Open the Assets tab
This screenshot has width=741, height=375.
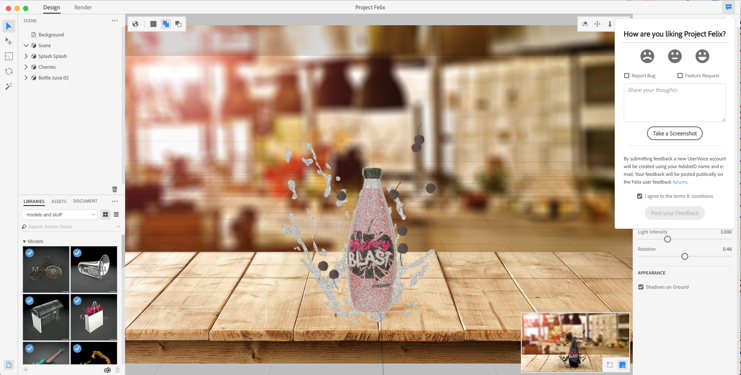[x=59, y=201]
